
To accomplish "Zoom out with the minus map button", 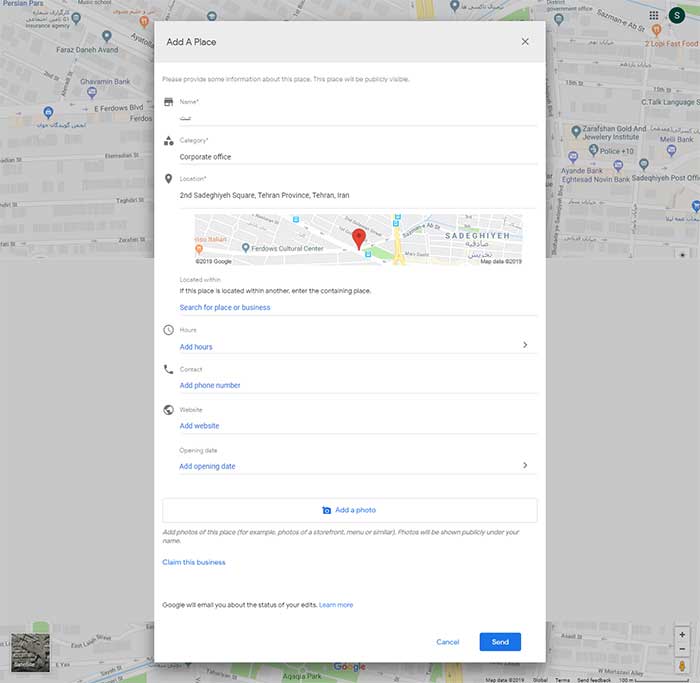I will click(x=682, y=649).
